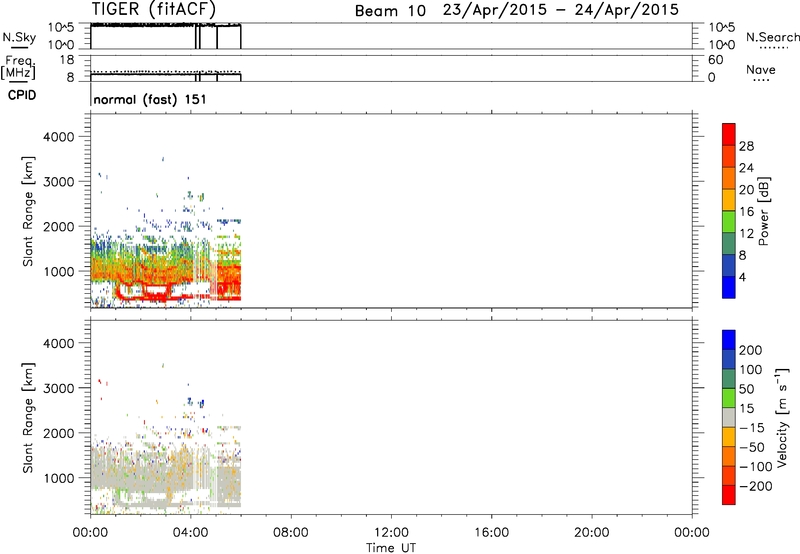Image resolution: width=800 pixels, height=554 pixels.
Task: Click the '08:00' time axis tick label
Action: (x=291, y=533)
